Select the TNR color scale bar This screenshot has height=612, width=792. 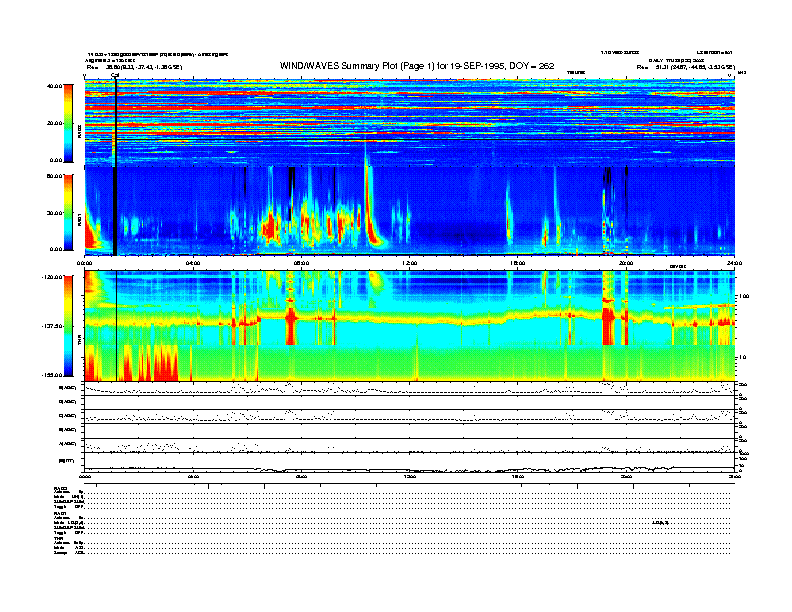tap(68, 326)
